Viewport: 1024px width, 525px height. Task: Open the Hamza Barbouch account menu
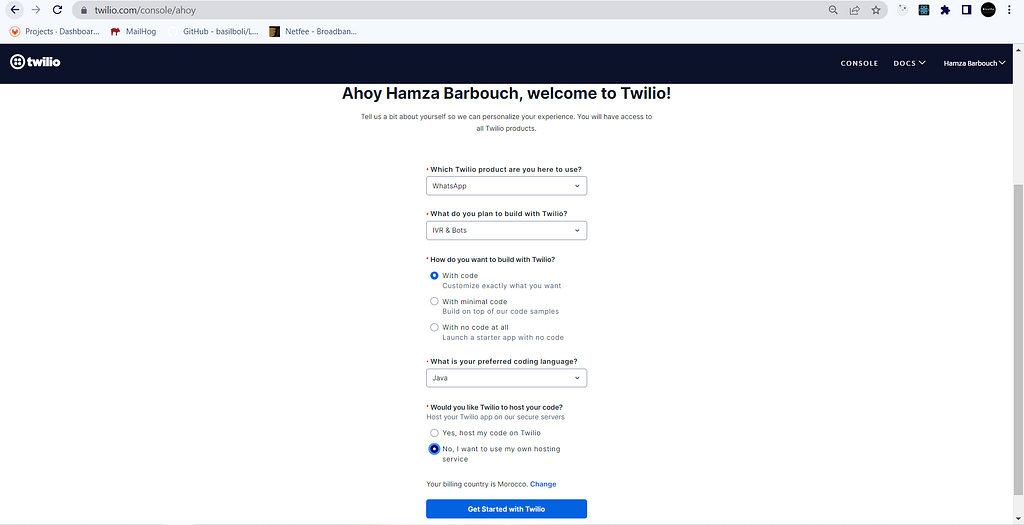click(x=974, y=63)
